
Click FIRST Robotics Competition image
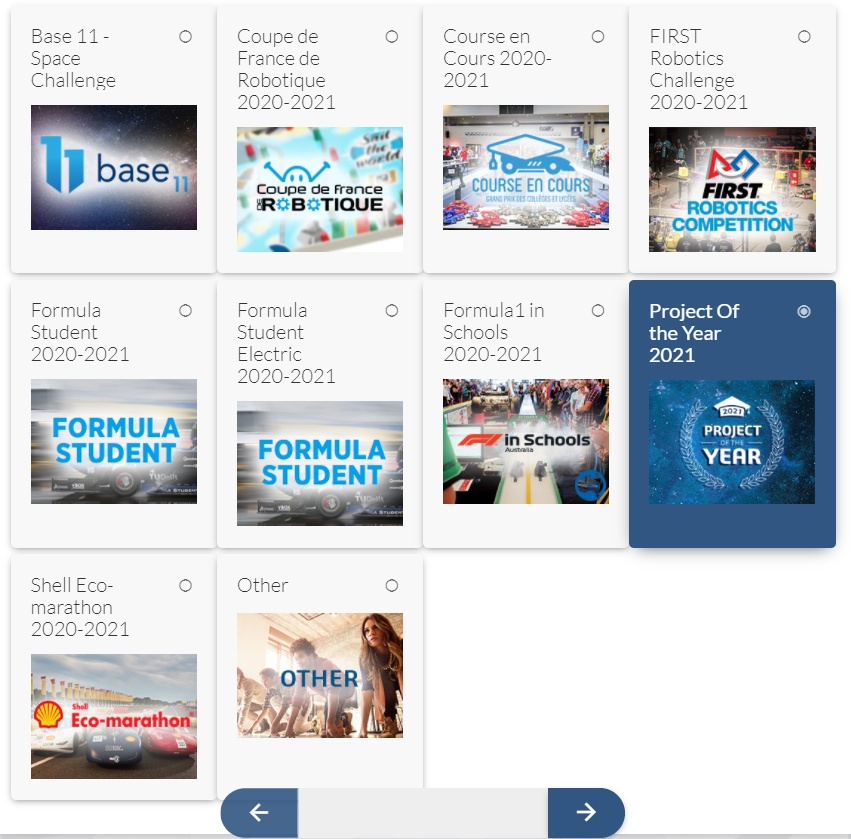pos(732,189)
